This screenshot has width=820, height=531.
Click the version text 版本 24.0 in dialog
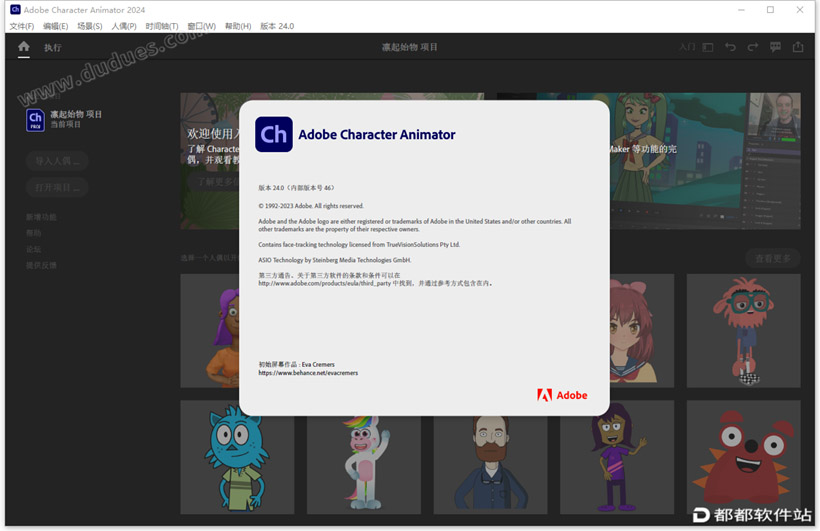click(296, 188)
